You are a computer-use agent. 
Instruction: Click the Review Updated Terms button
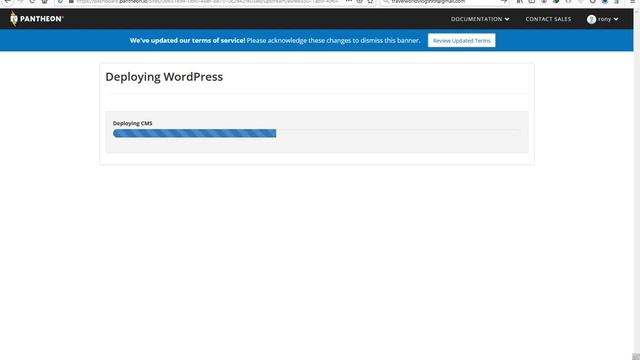pyautogui.click(x=461, y=40)
